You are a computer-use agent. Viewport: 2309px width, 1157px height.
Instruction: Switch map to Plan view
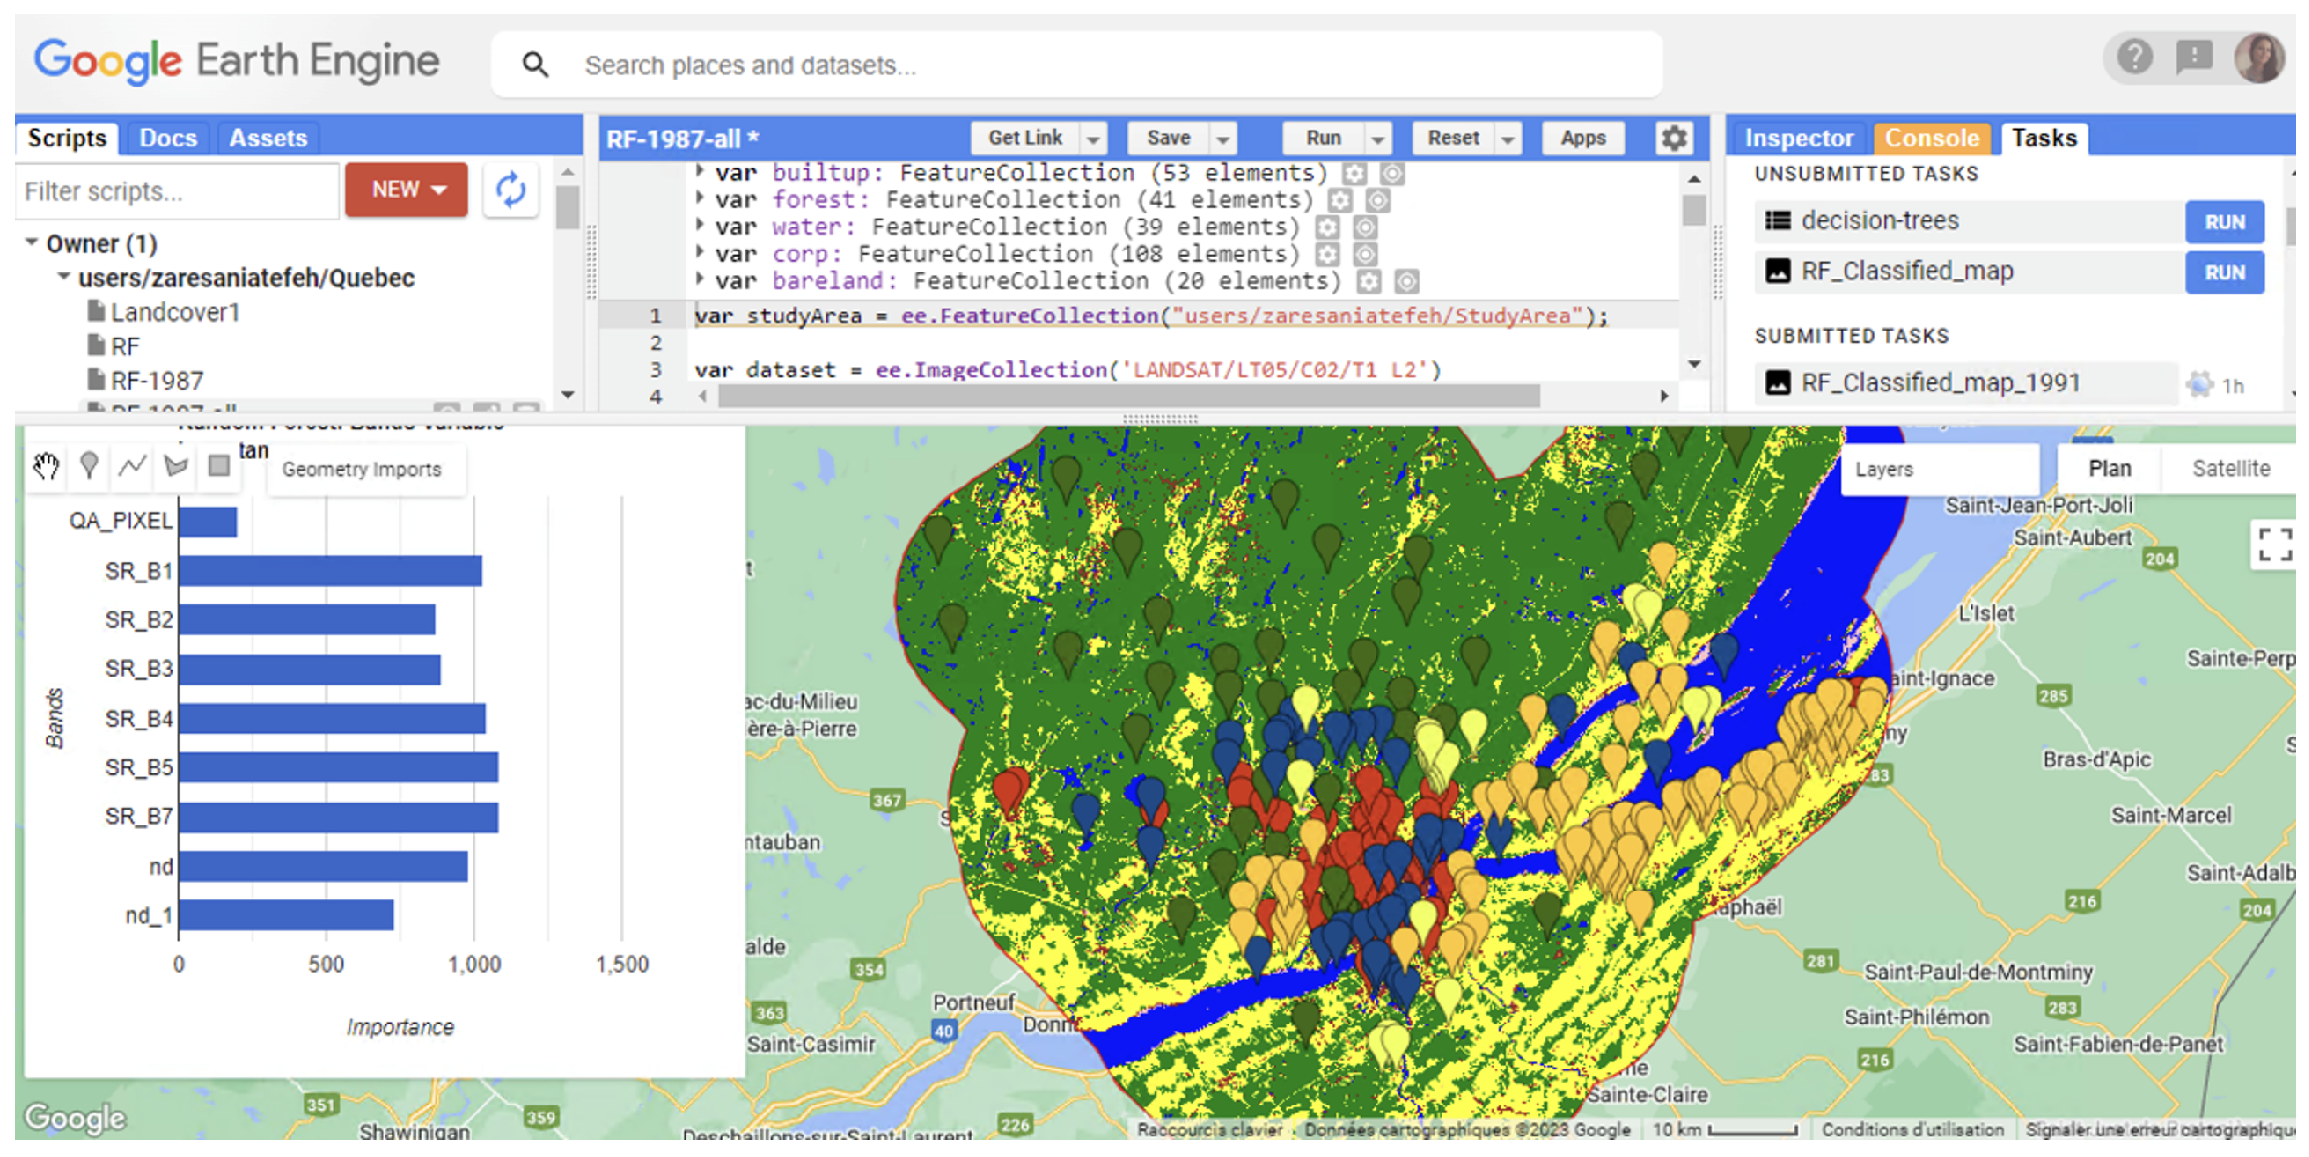(x=2109, y=469)
